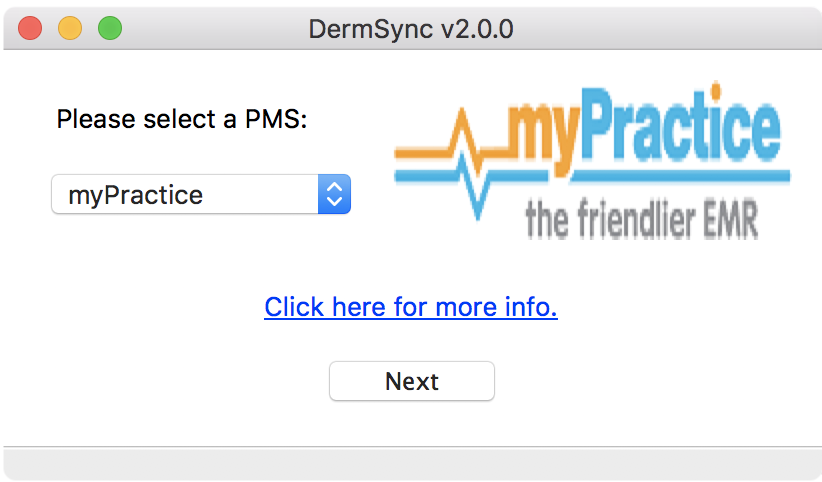The width and height of the screenshot is (822, 482).
Task: Click the separator line above status bar
Action: pos(411,446)
